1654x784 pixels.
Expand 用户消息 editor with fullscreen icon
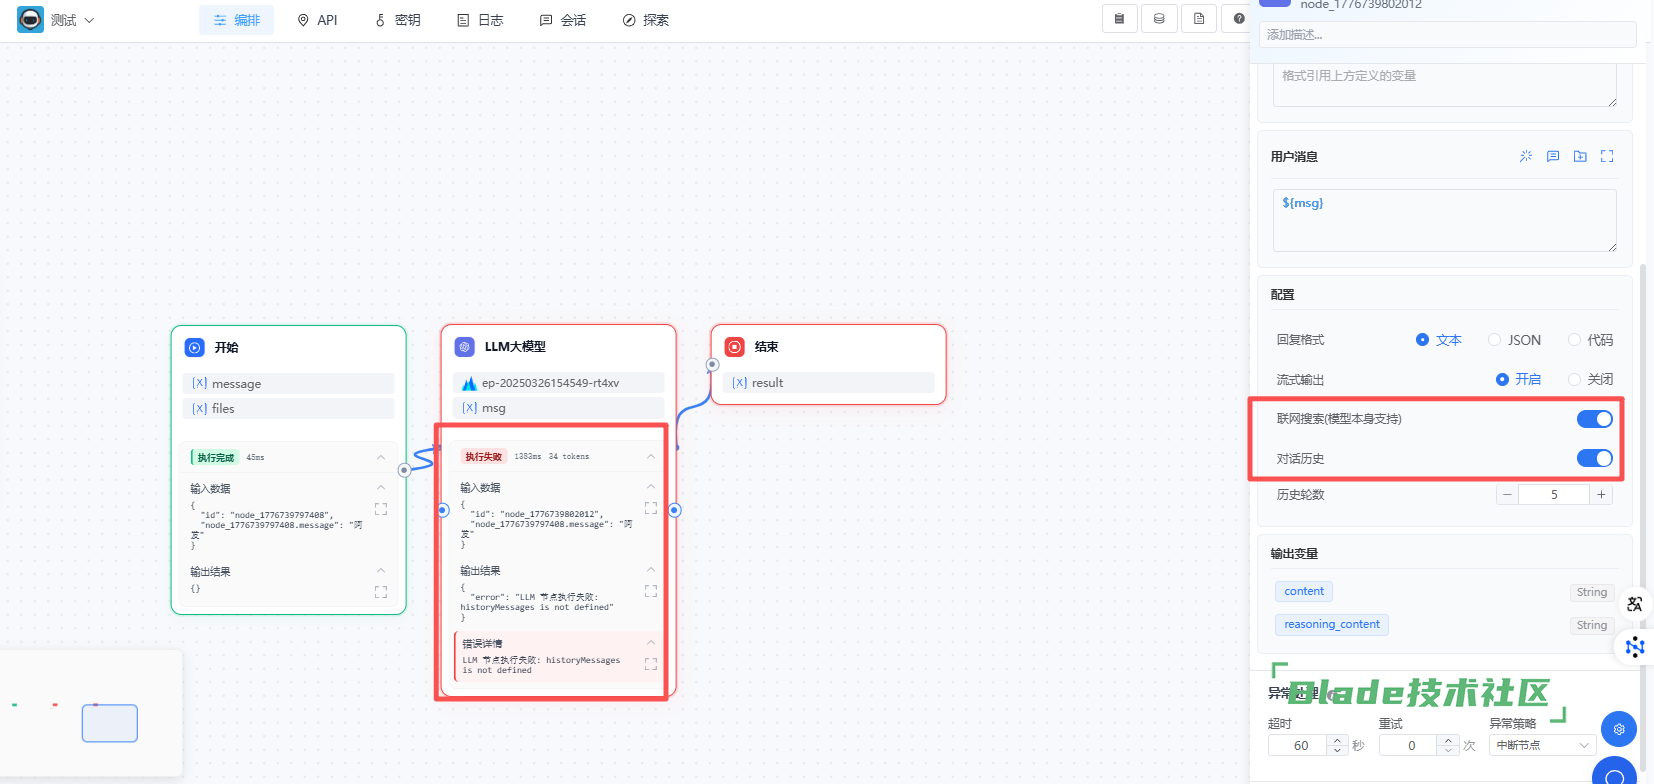tap(1607, 156)
